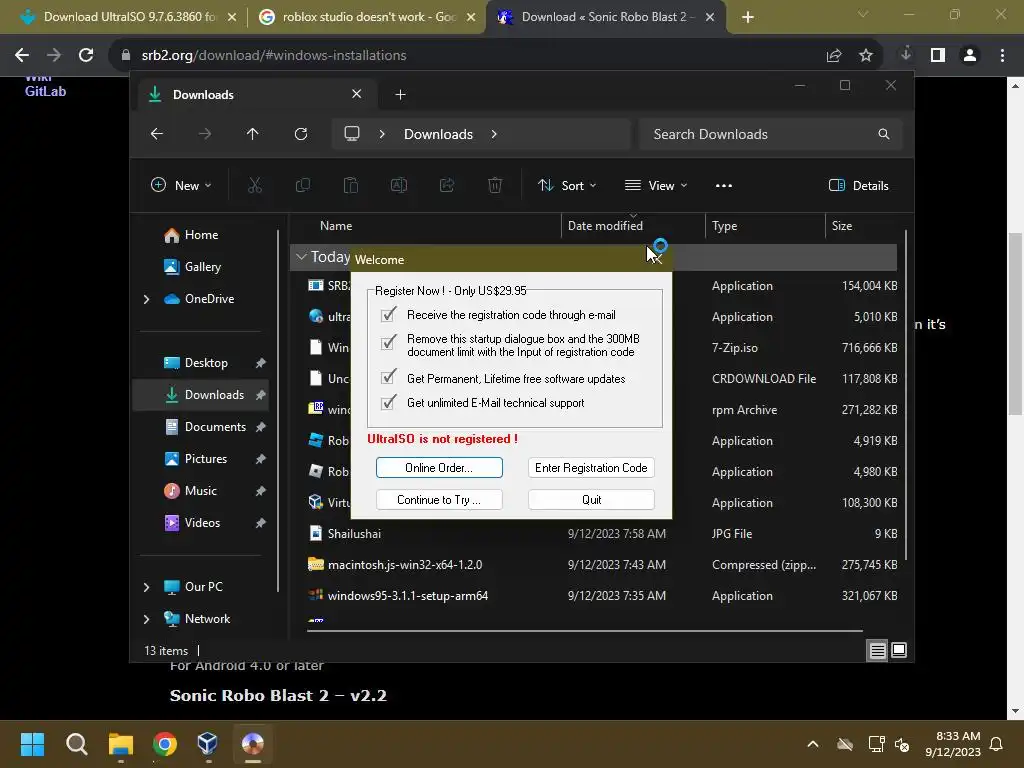Click the PC icon in the address bar
This screenshot has height=768, width=1024.
point(352,134)
